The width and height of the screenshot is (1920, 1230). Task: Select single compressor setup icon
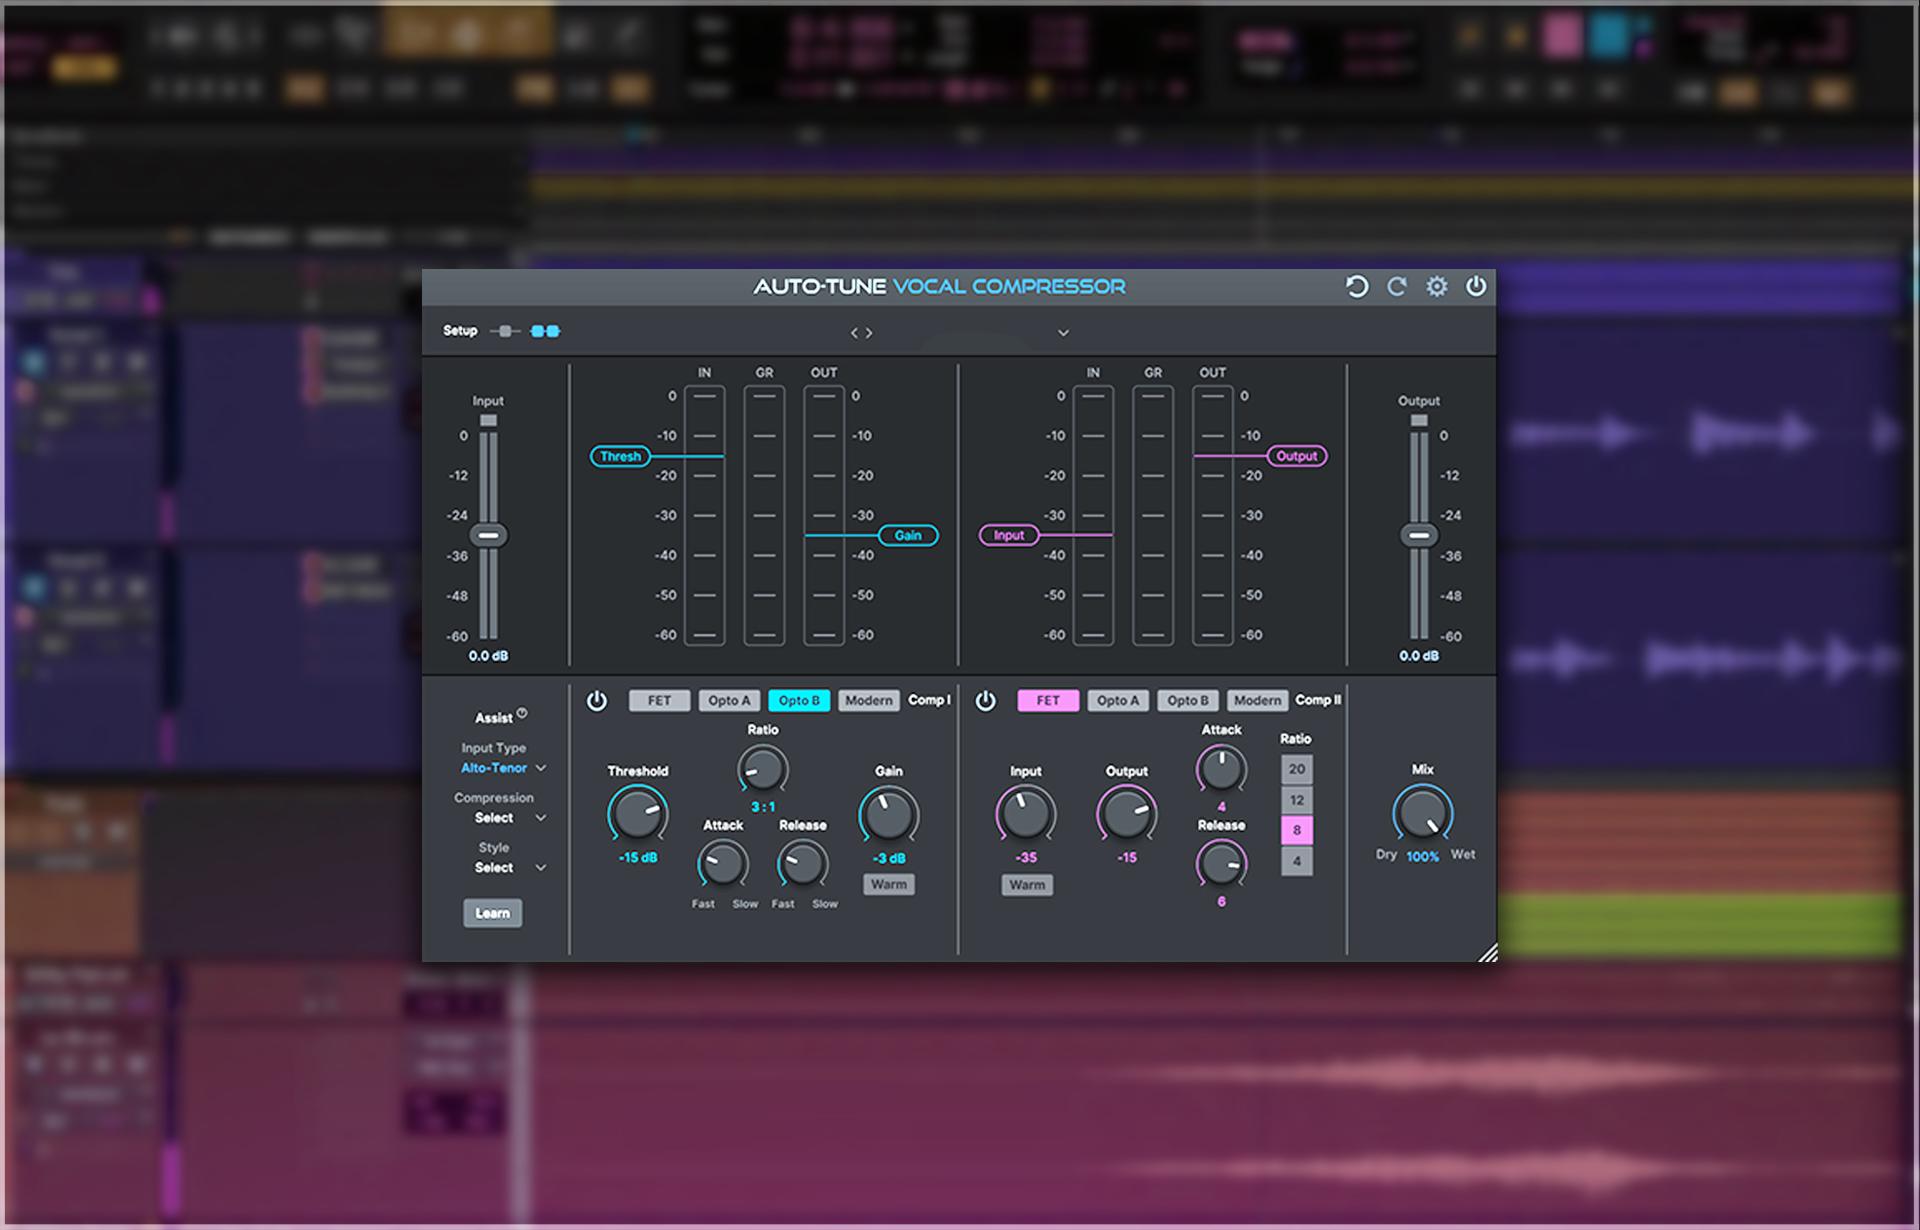(x=505, y=331)
